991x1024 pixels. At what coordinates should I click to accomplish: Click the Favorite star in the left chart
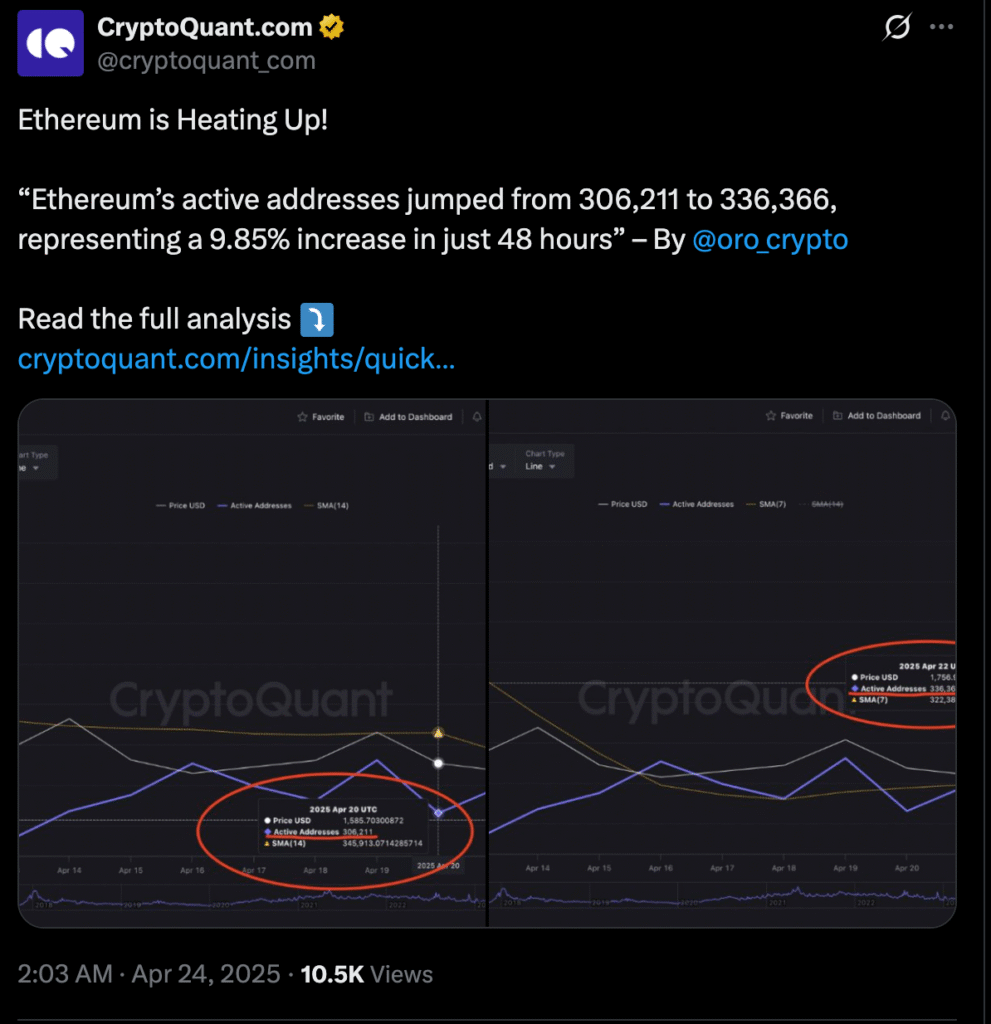point(302,417)
